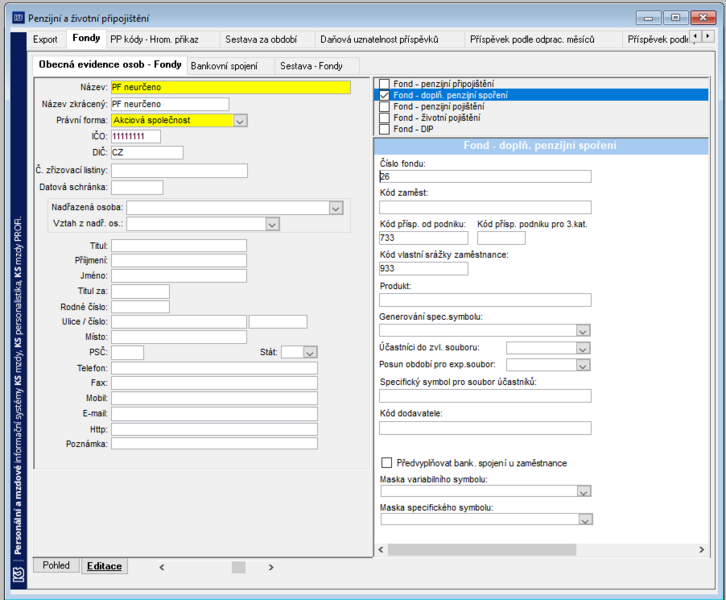Click Kód vlastní srážky zaměstnance field
Image resolution: width=726 pixels, height=600 pixels.
[423, 269]
